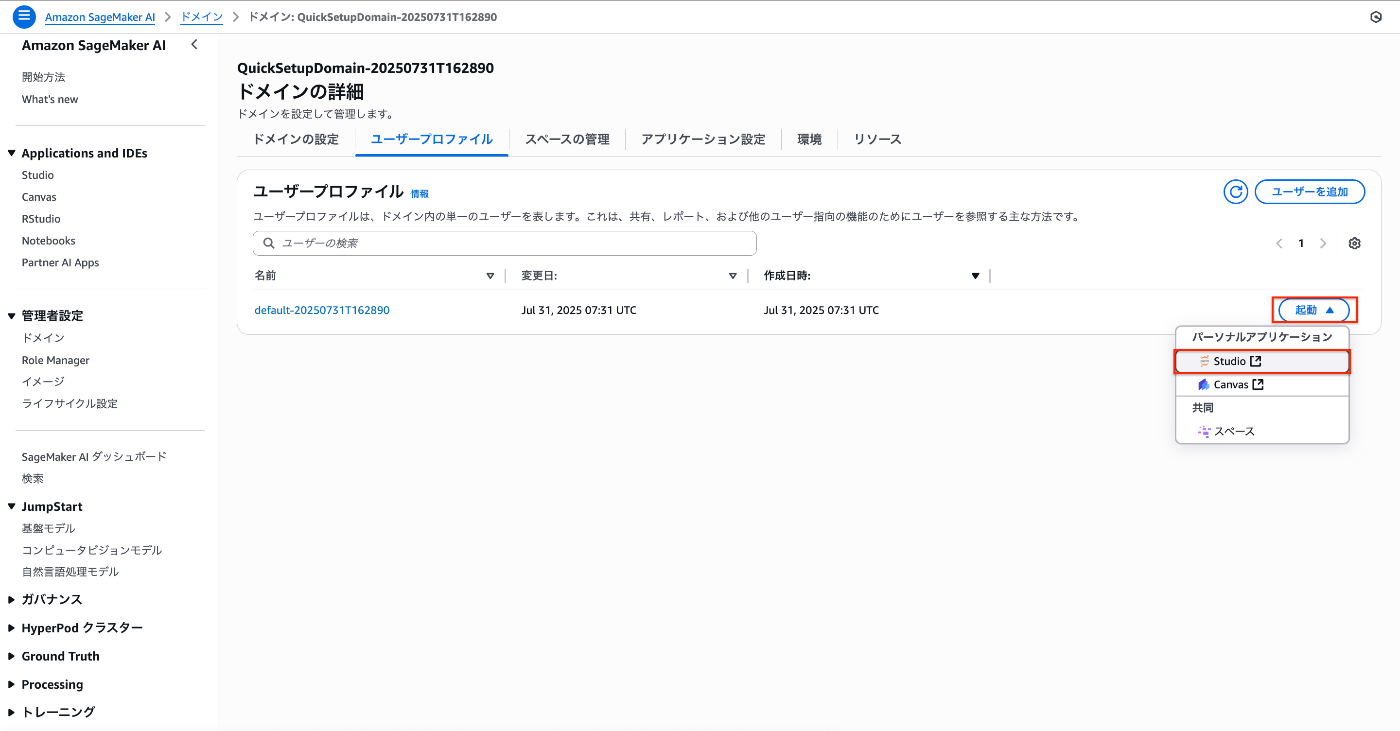The image size is (1400, 731).
Task: Open table preferences gear icon
Action: click(x=1355, y=243)
